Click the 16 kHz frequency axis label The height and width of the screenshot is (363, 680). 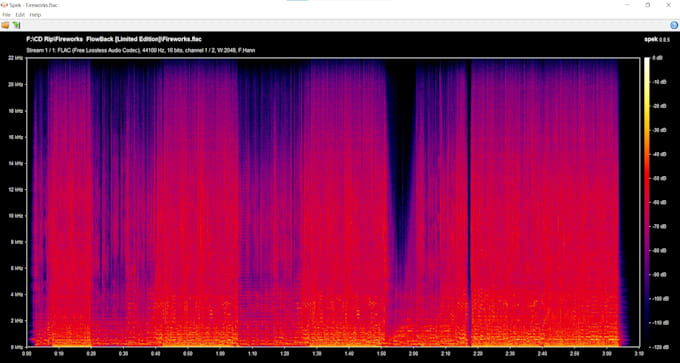coord(16,137)
